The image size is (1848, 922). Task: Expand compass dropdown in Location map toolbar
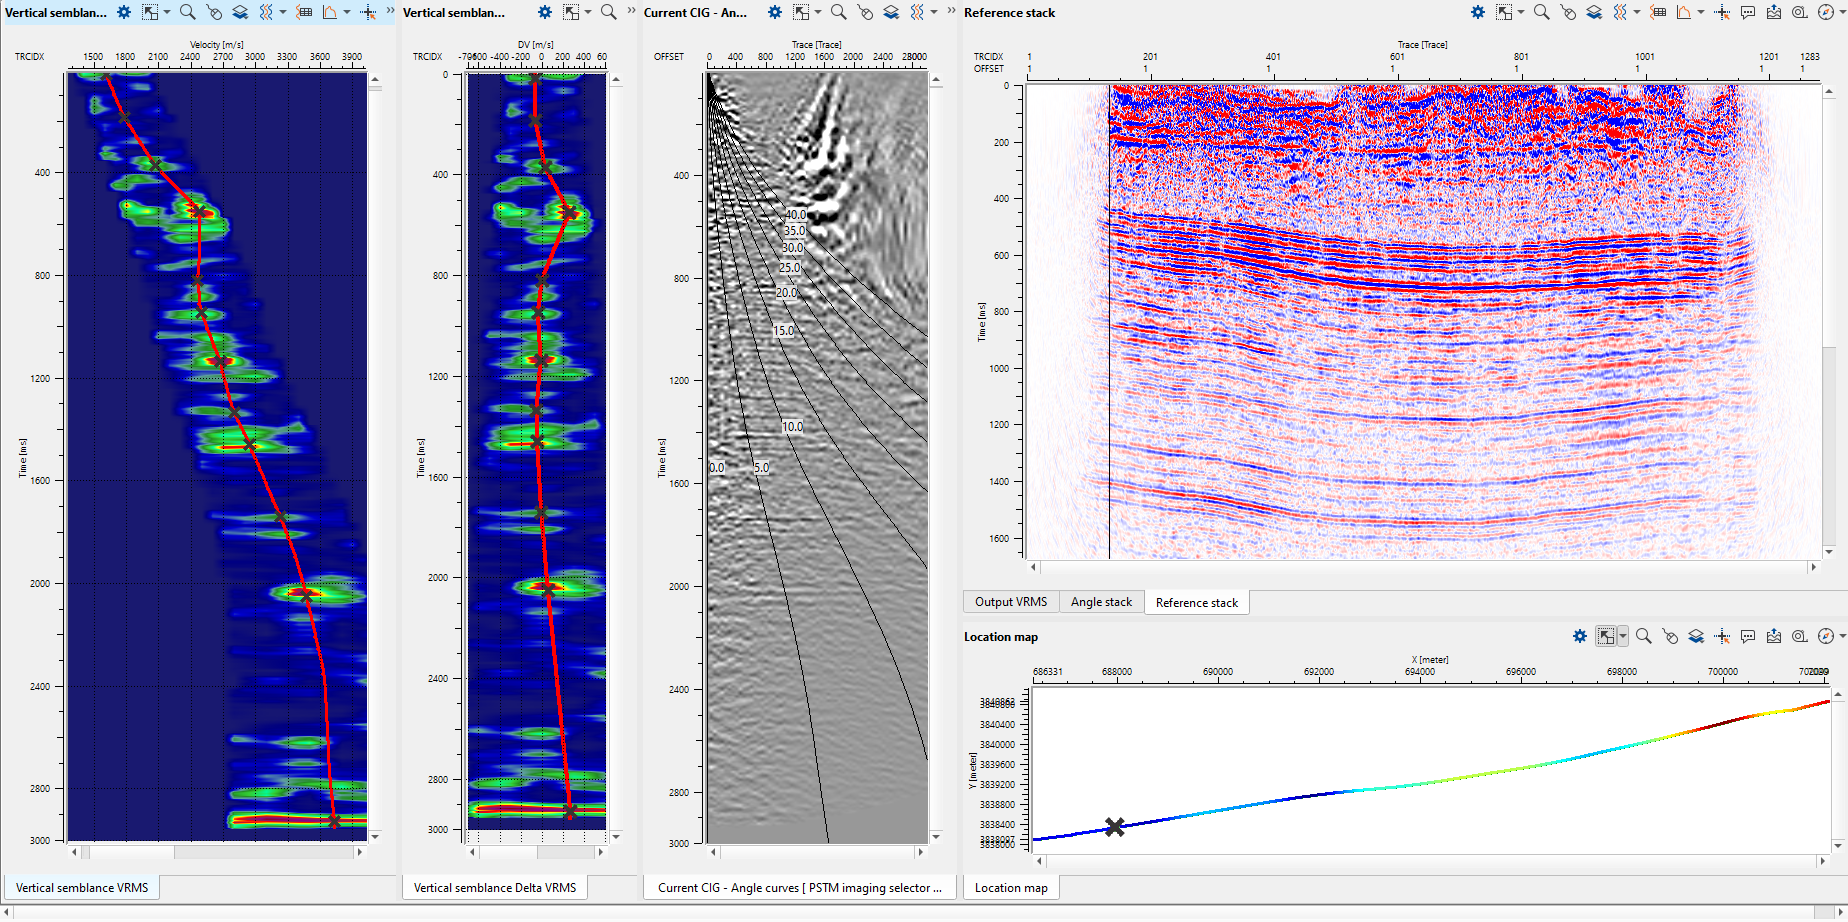[x=1842, y=637]
